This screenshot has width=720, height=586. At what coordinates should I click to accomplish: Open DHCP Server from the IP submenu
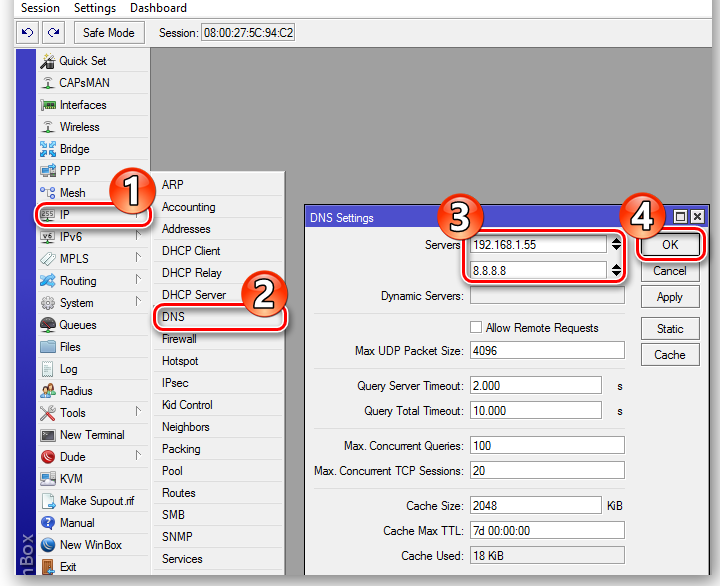219,295
